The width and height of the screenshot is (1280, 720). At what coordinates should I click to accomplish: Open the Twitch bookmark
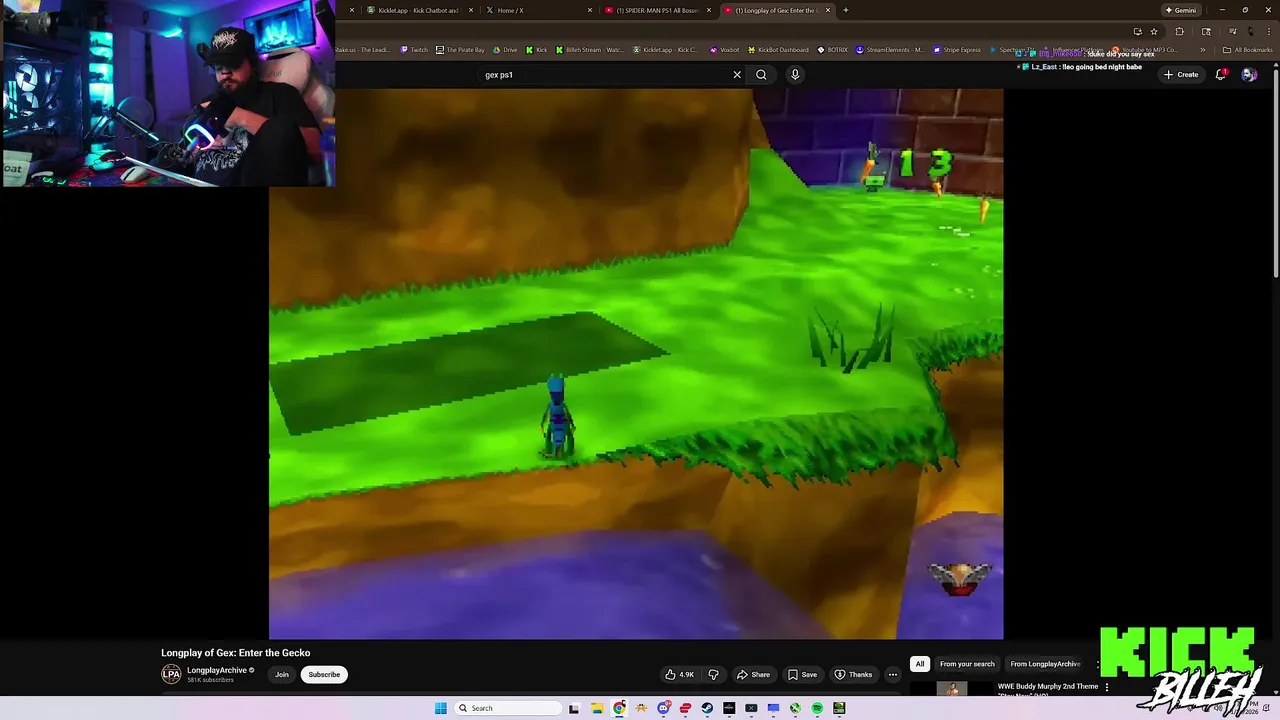click(414, 50)
